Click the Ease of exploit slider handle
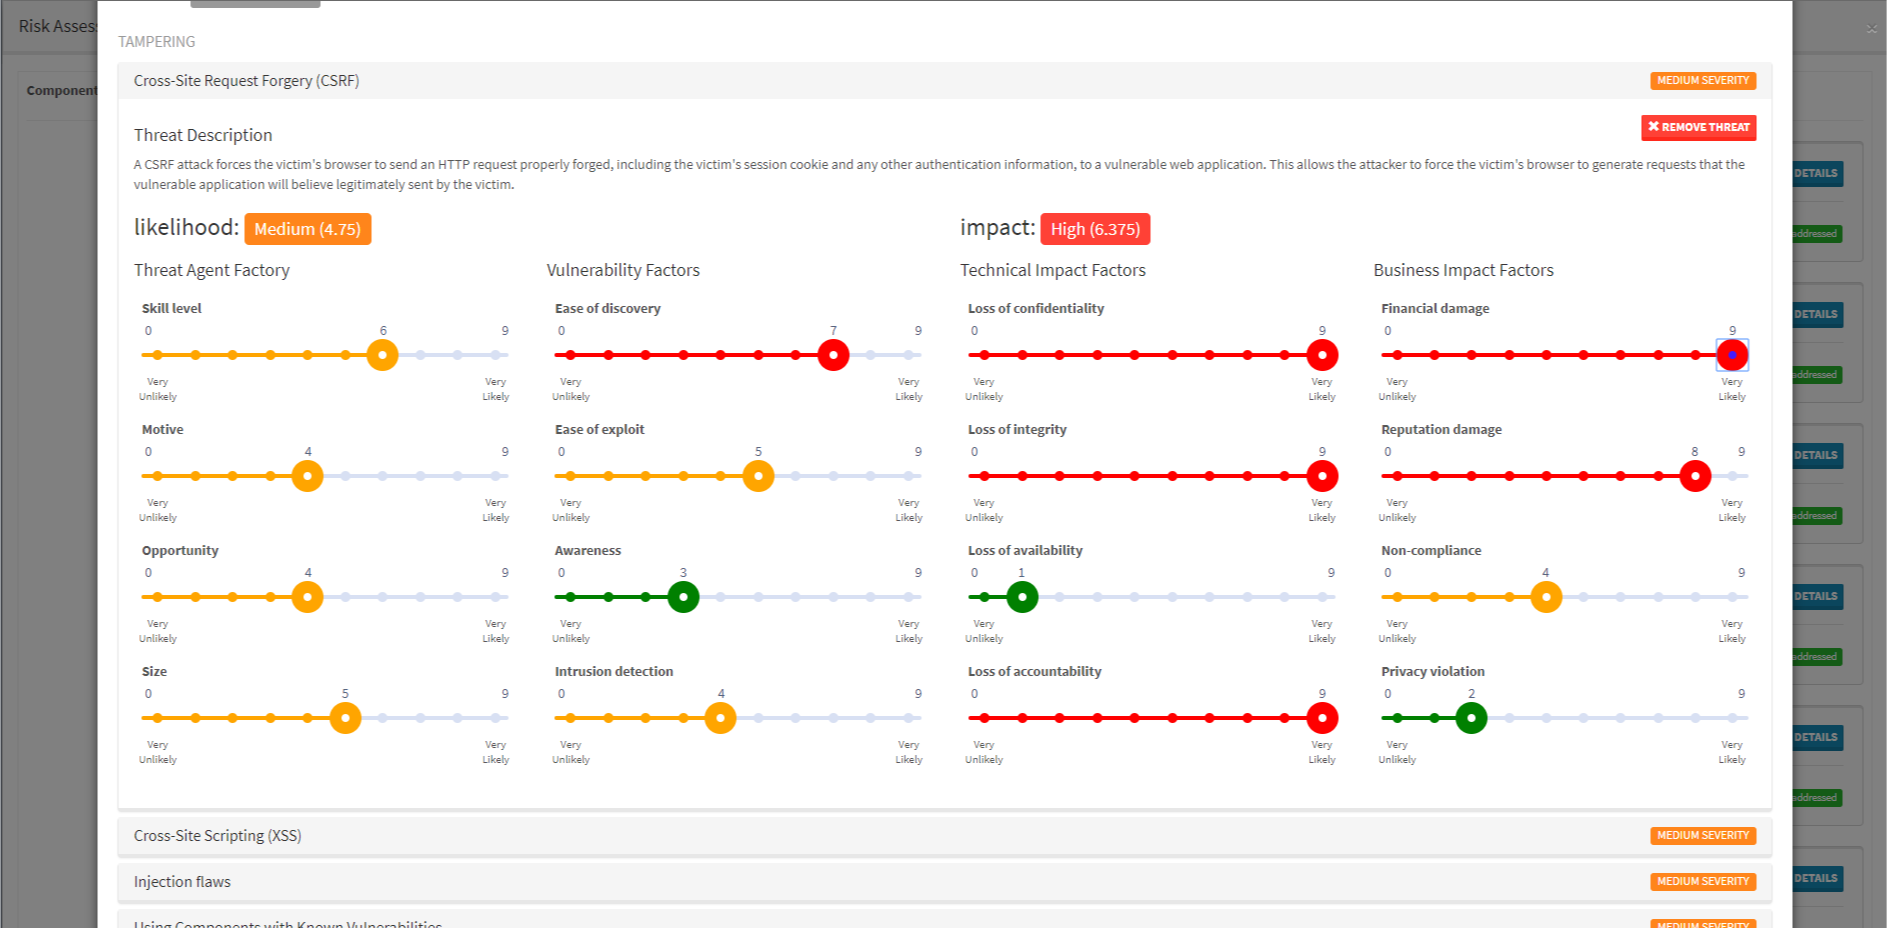Image resolution: width=1887 pixels, height=928 pixels. coord(758,476)
